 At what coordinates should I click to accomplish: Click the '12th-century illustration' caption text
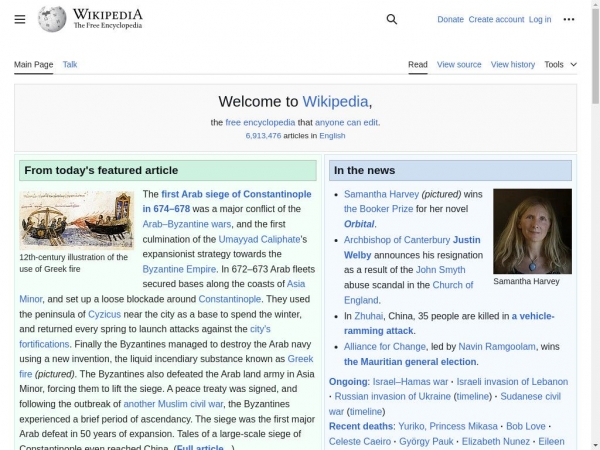(x=73, y=263)
